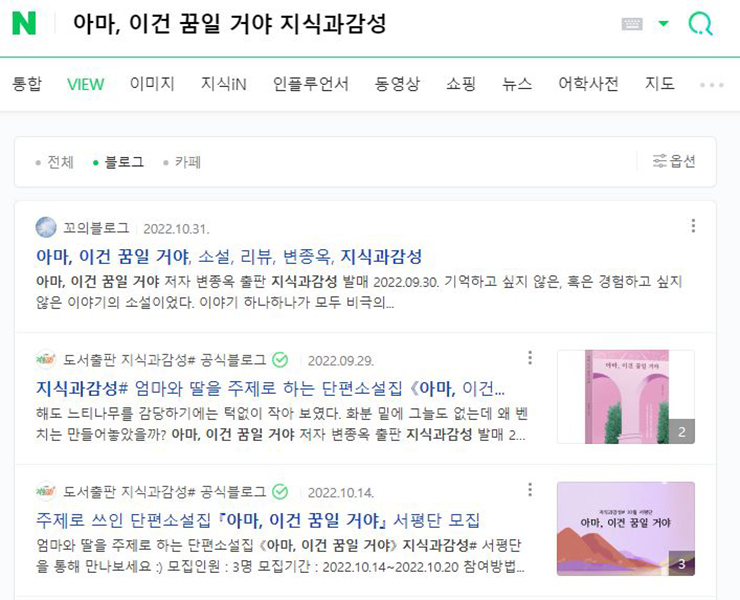Select the 블로그 filter option

pos(118,162)
